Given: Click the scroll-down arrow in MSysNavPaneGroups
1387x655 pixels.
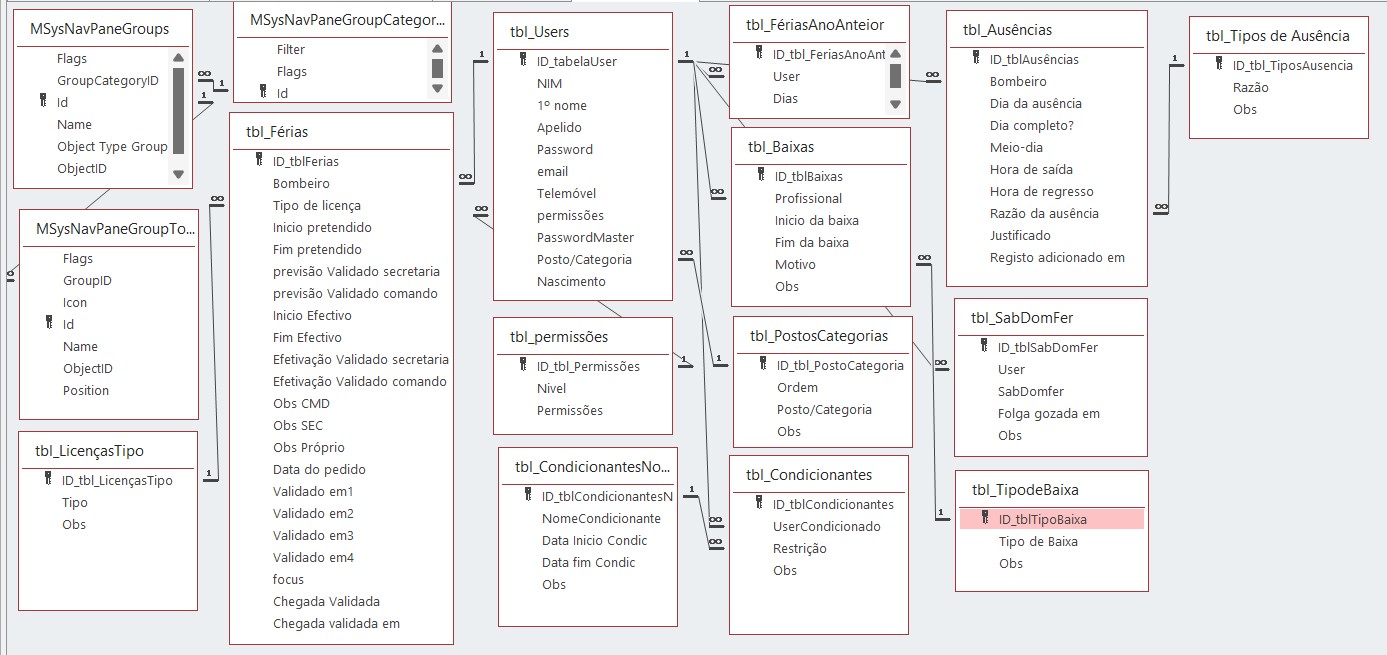Looking at the screenshot, I should tap(178, 174).
